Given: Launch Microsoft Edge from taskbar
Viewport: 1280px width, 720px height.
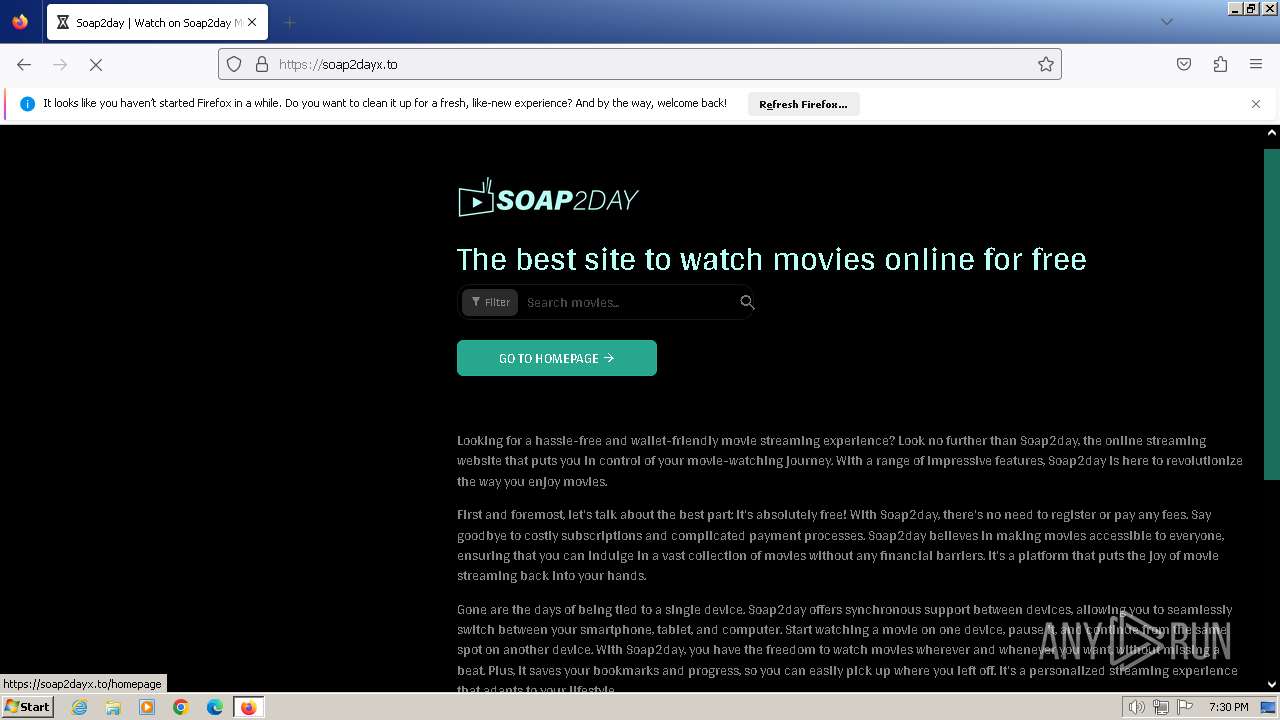Looking at the screenshot, I should tap(215, 707).
